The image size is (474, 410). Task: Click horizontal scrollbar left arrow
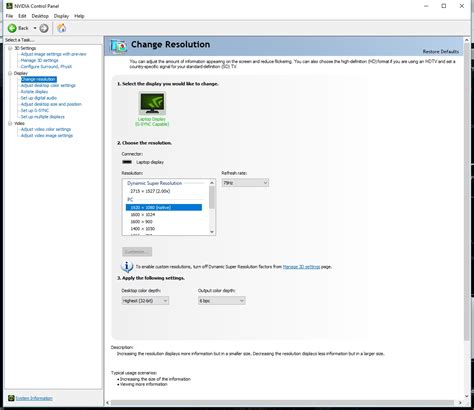[x=108, y=403]
